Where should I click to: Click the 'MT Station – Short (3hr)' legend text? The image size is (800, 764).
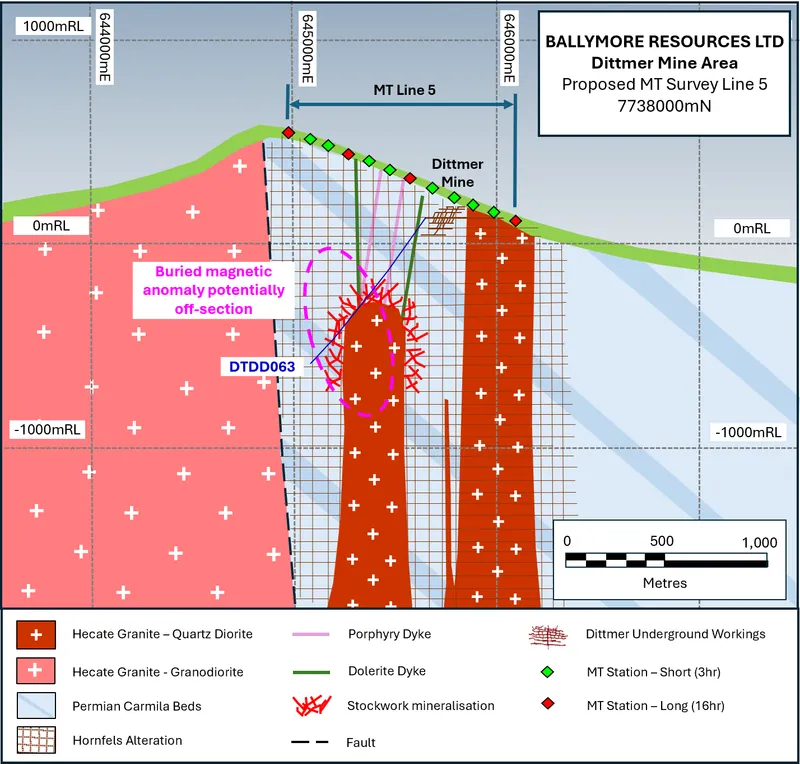coord(654,672)
